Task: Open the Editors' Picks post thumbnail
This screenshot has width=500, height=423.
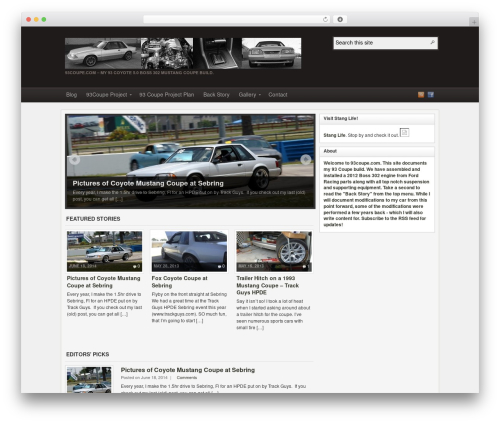Action: 89,380
